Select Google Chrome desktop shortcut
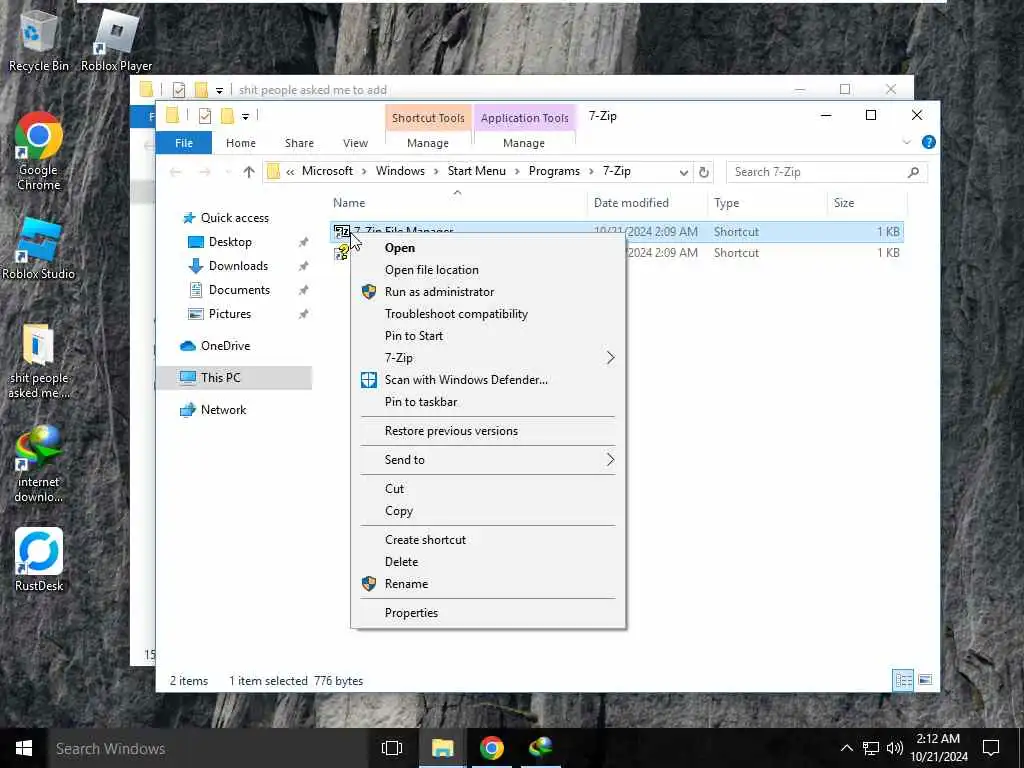The image size is (1024, 768). (39, 152)
